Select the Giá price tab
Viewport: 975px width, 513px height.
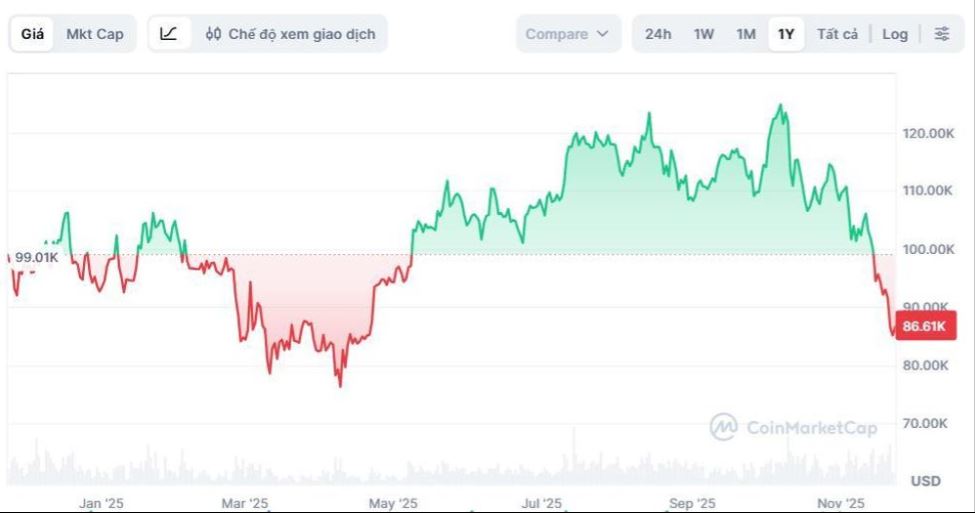tap(33, 34)
